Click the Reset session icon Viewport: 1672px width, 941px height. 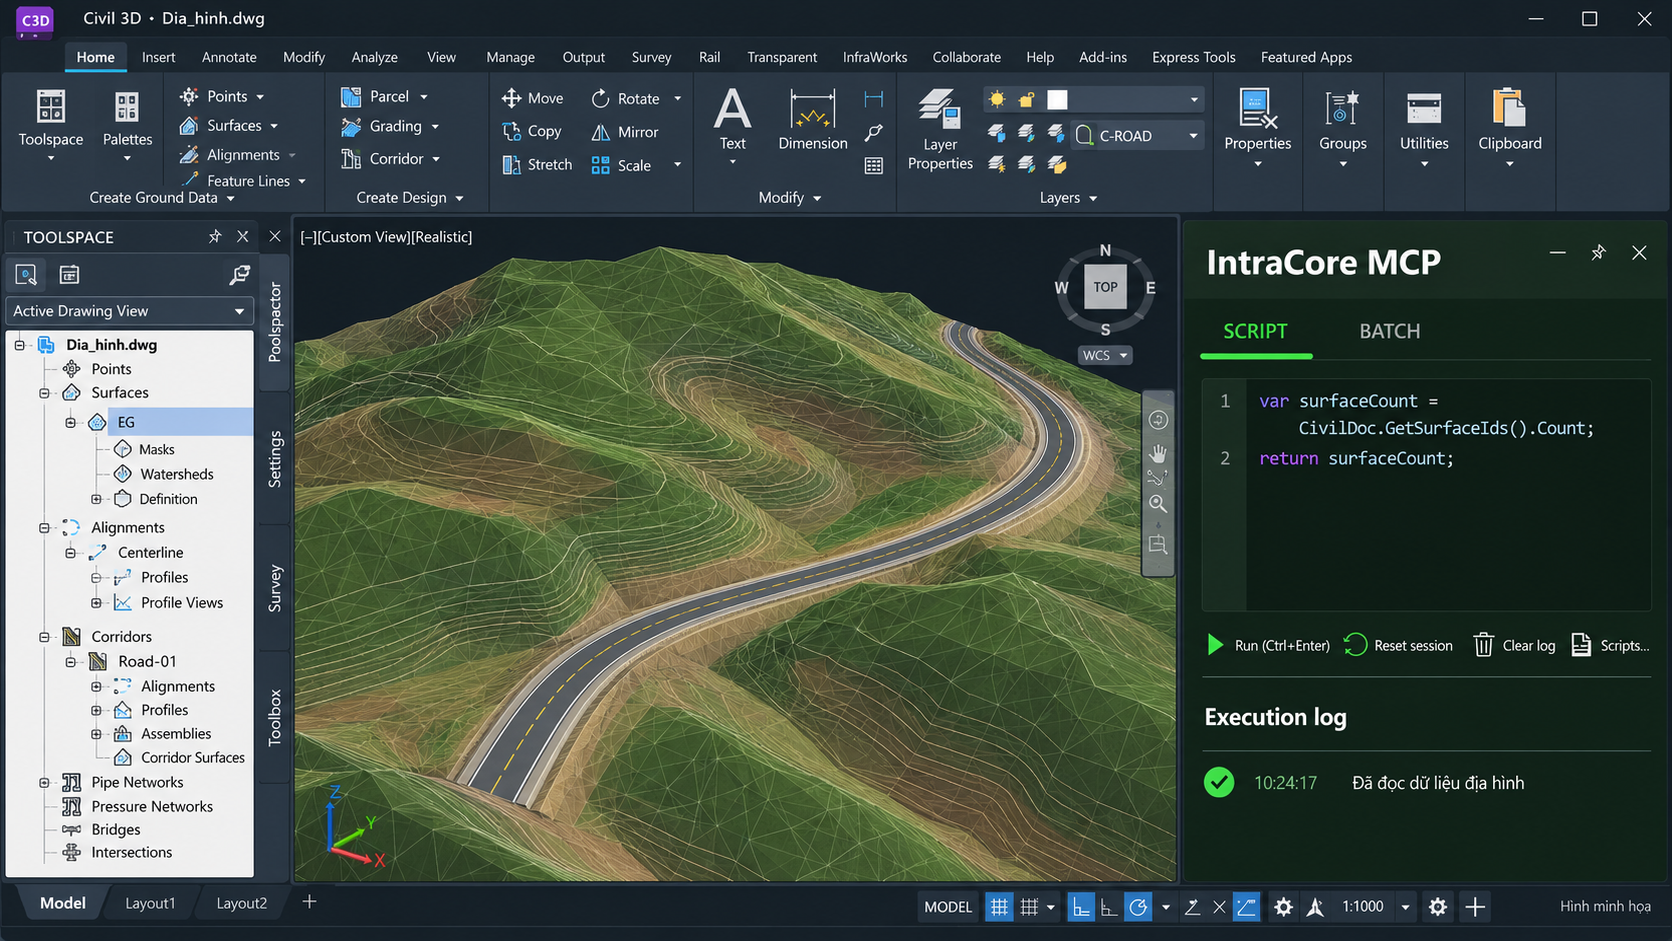pos(1355,645)
